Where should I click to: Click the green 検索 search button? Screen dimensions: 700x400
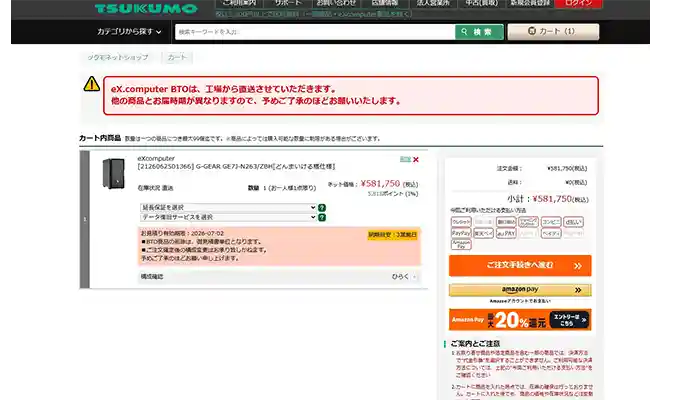[x=479, y=32]
